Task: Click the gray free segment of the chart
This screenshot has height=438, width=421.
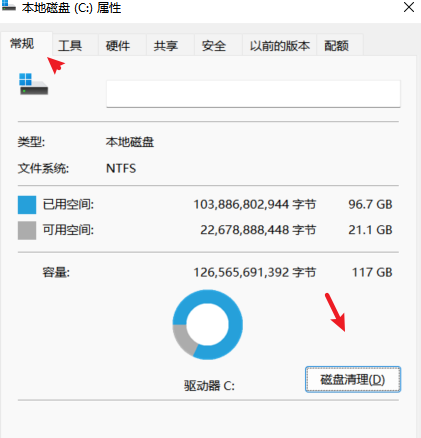Action: click(x=183, y=339)
